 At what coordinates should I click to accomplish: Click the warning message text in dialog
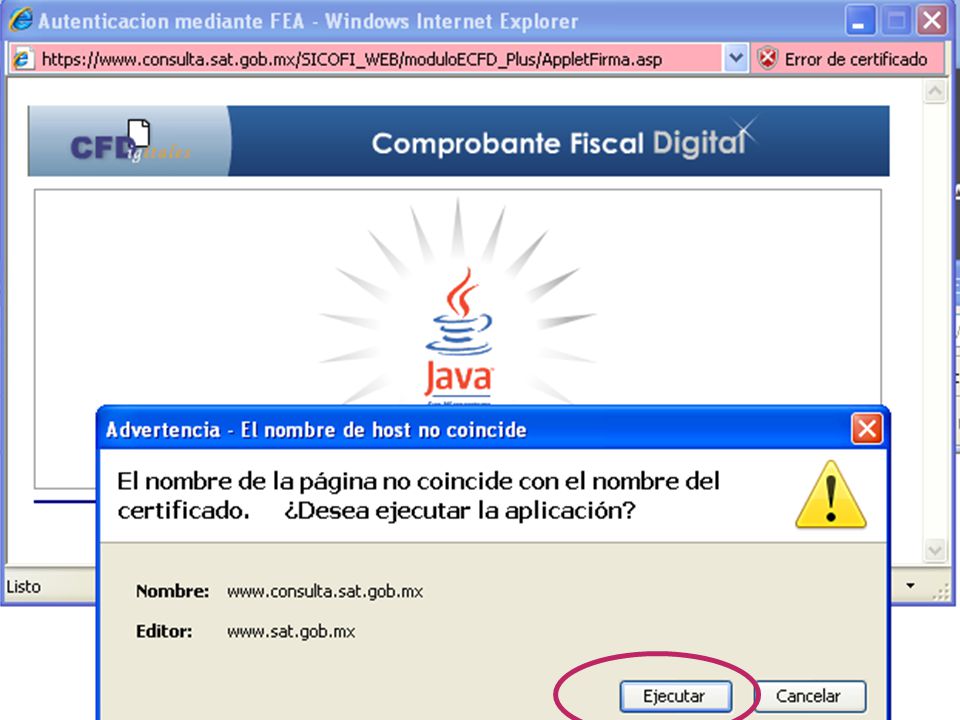(x=418, y=495)
